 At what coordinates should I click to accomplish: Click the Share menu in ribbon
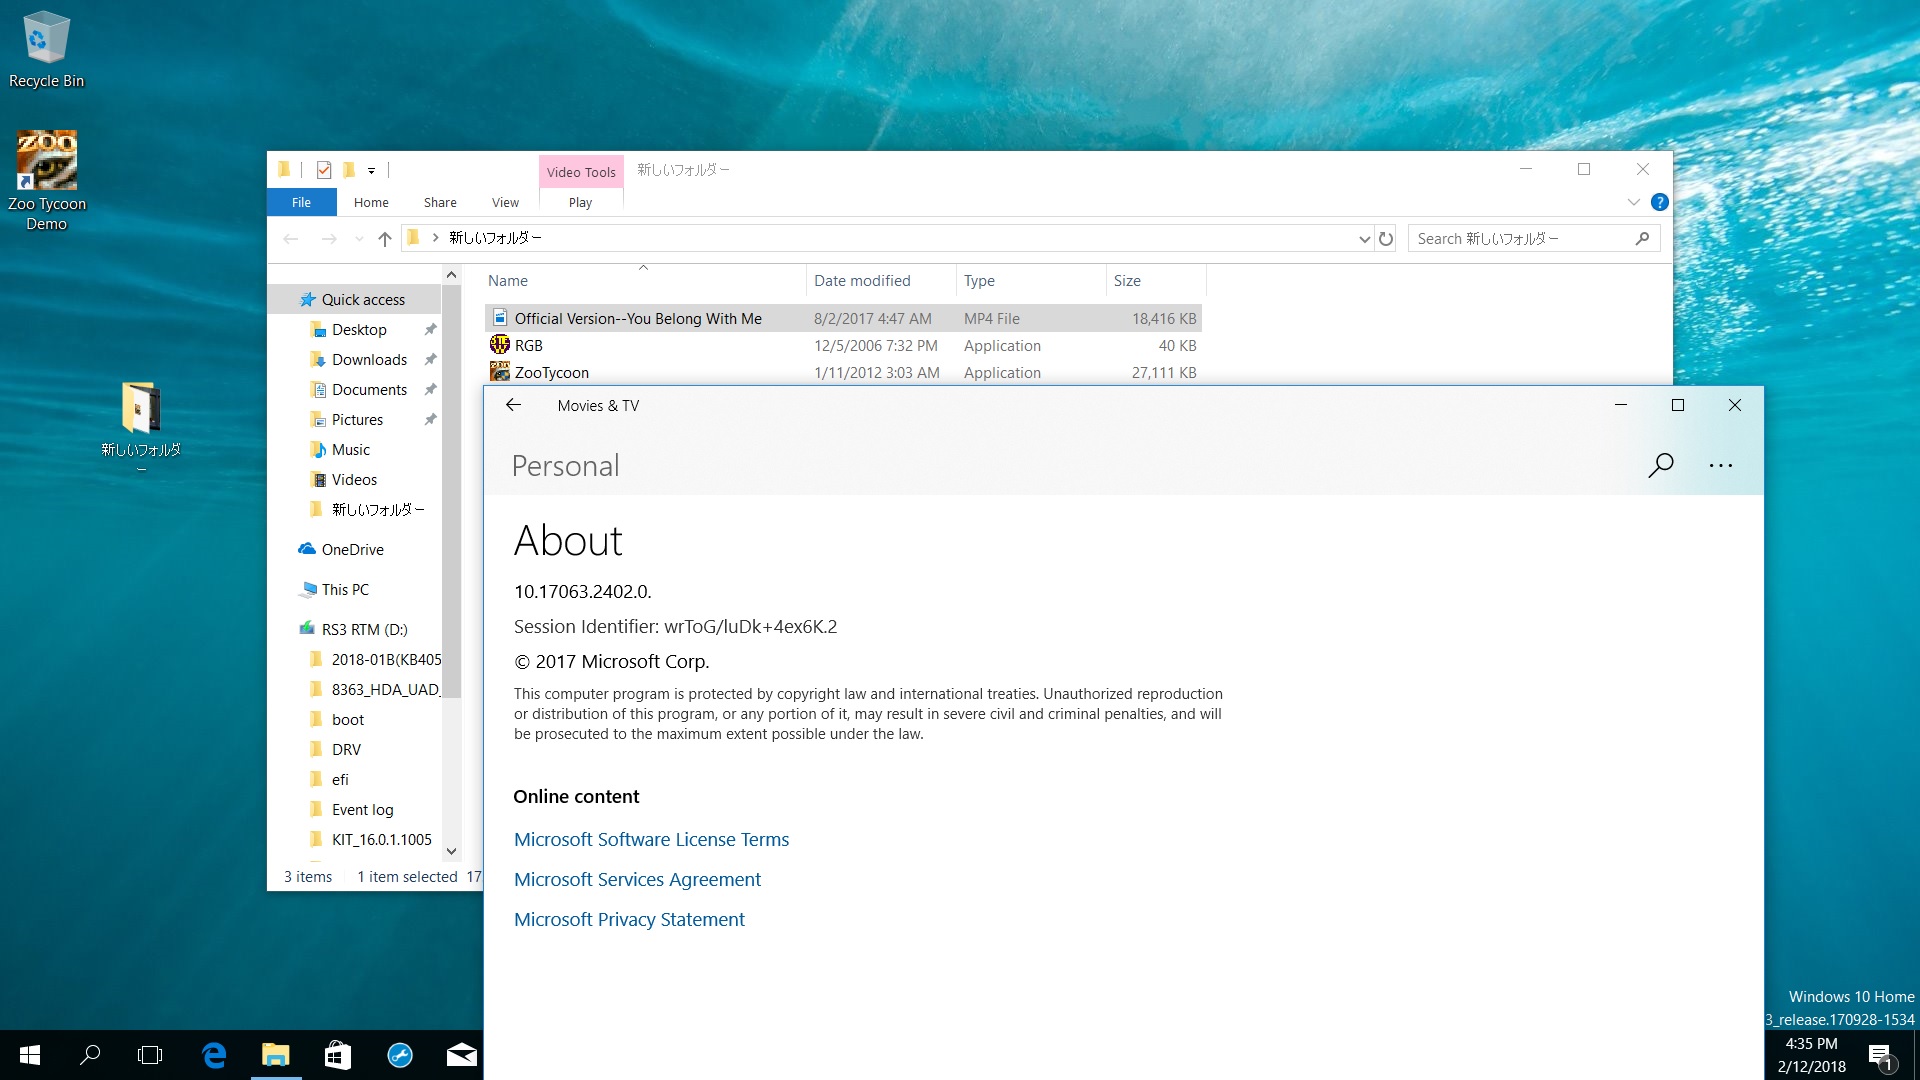(440, 202)
